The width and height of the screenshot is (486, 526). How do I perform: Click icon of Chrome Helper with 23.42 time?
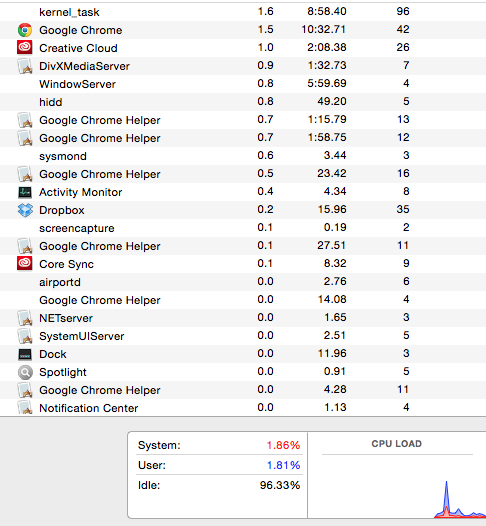coord(25,174)
